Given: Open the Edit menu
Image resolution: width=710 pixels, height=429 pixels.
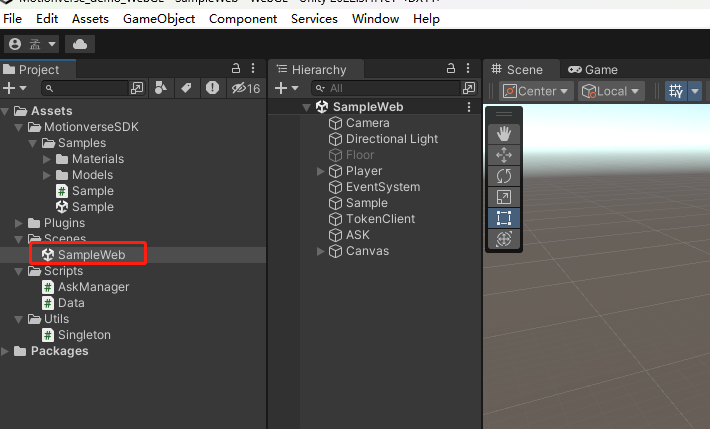Looking at the screenshot, I should (x=47, y=19).
